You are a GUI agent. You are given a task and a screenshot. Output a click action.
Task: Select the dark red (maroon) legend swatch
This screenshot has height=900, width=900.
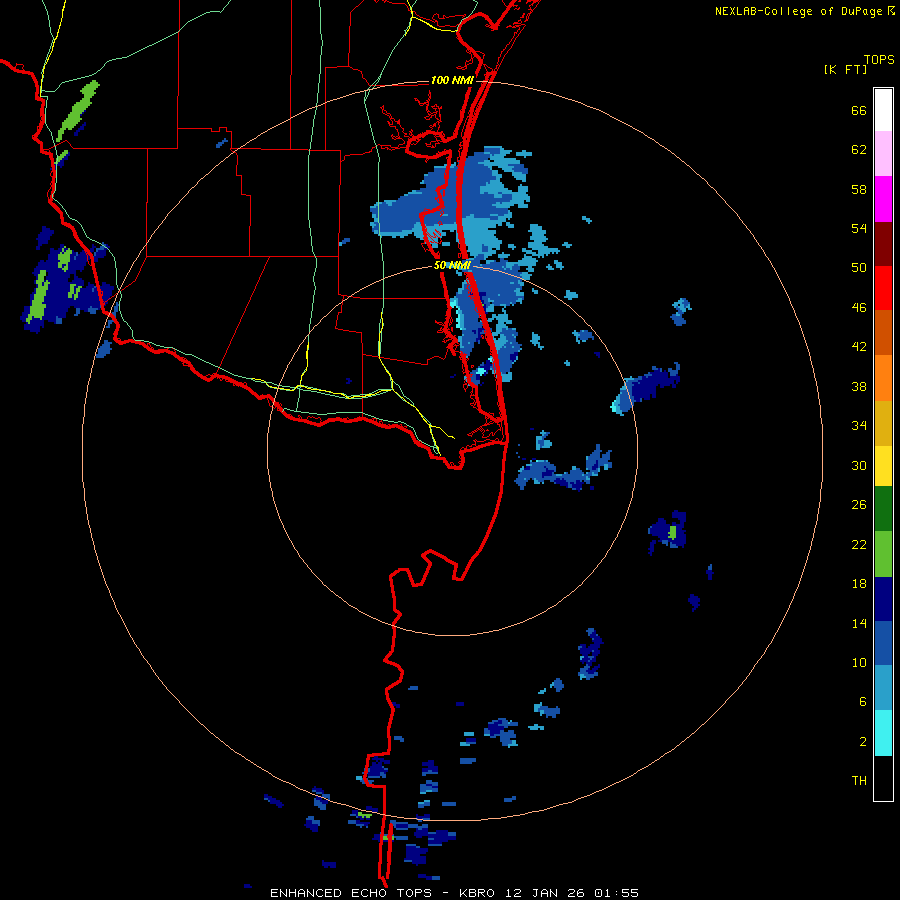(883, 243)
